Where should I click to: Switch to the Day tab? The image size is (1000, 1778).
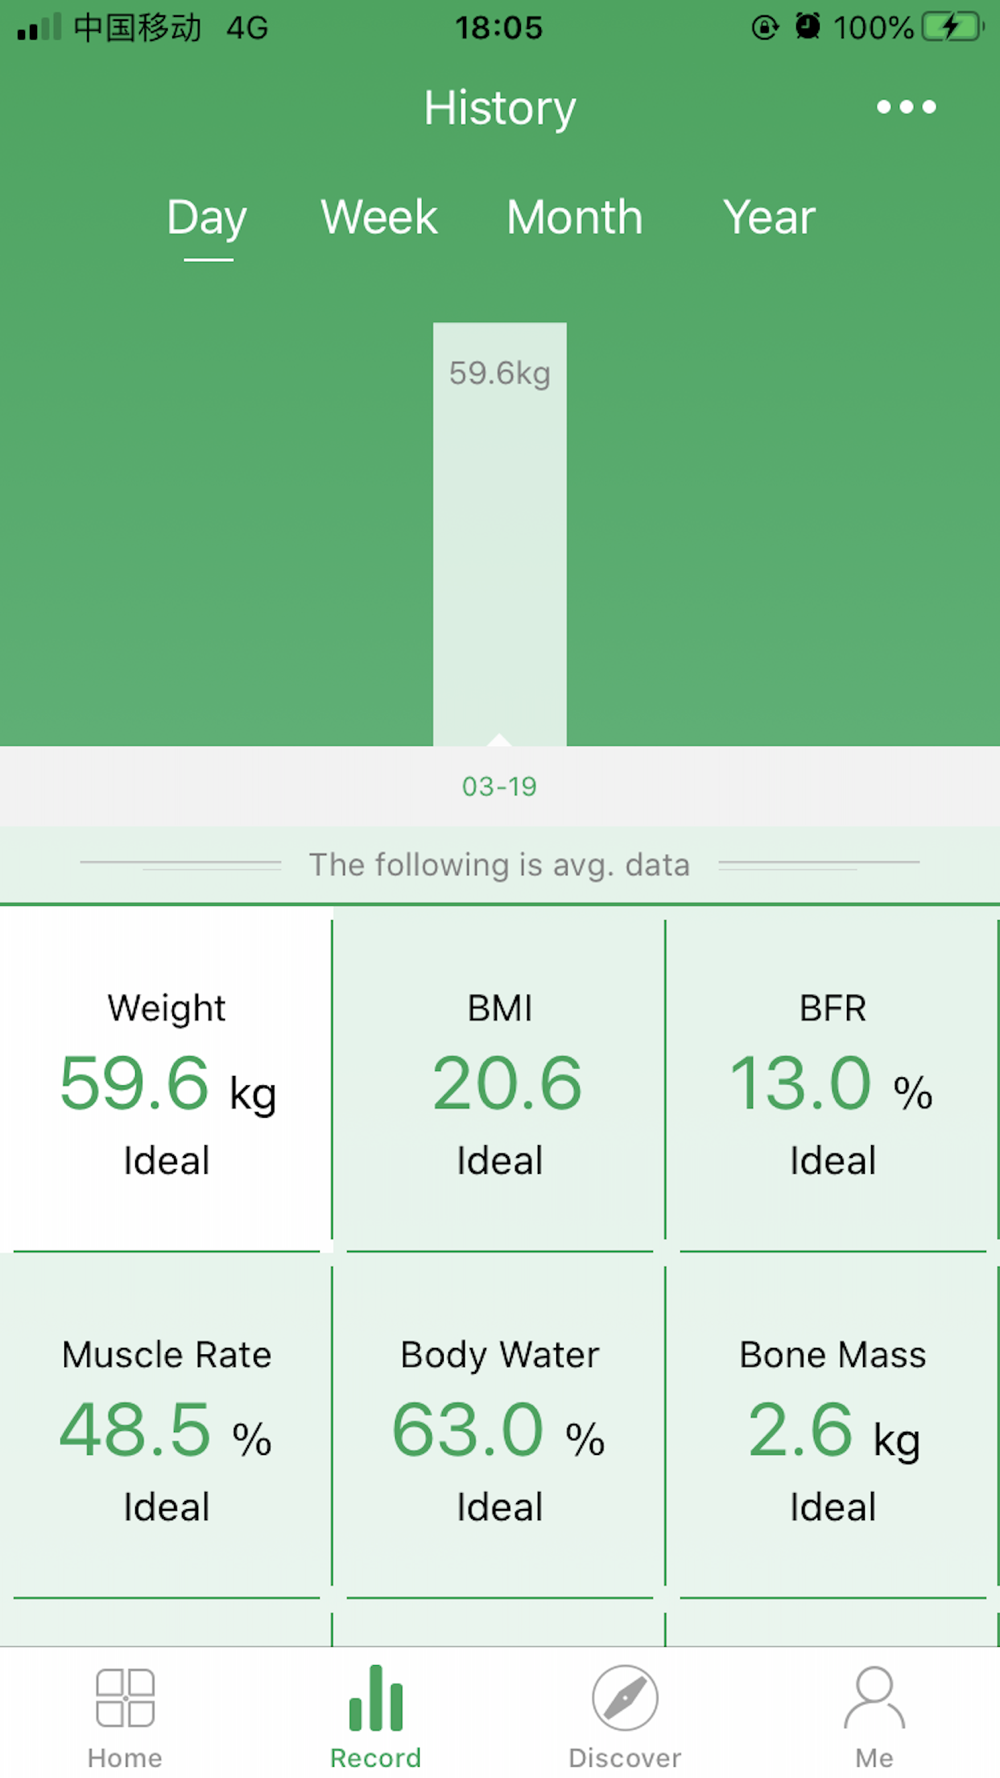tap(207, 218)
